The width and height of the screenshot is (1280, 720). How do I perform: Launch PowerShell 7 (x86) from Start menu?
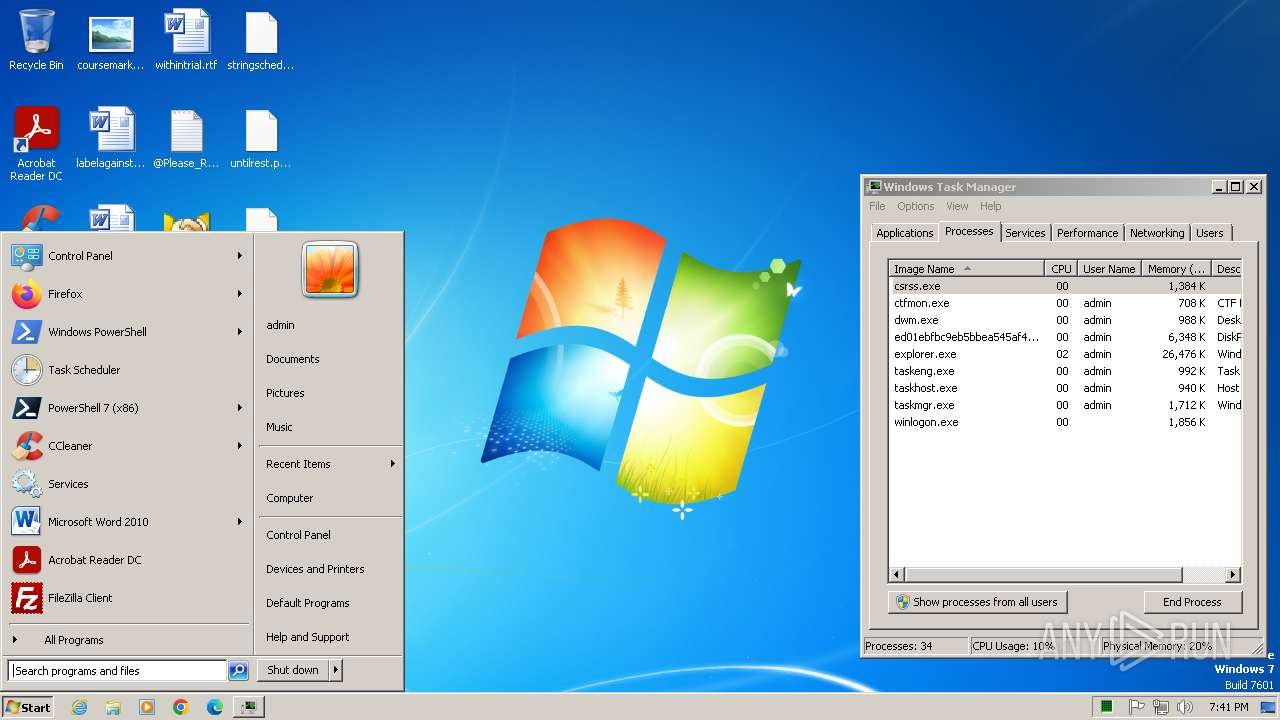coord(126,408)
